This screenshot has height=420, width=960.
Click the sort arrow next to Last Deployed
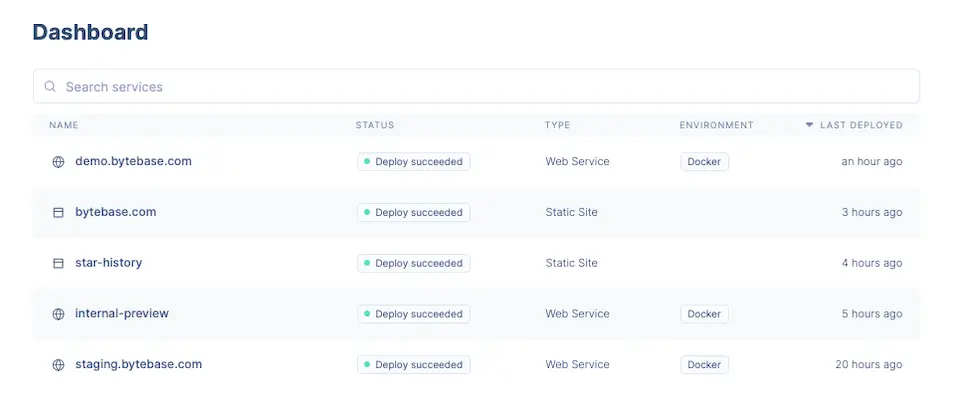click(809, 126)
